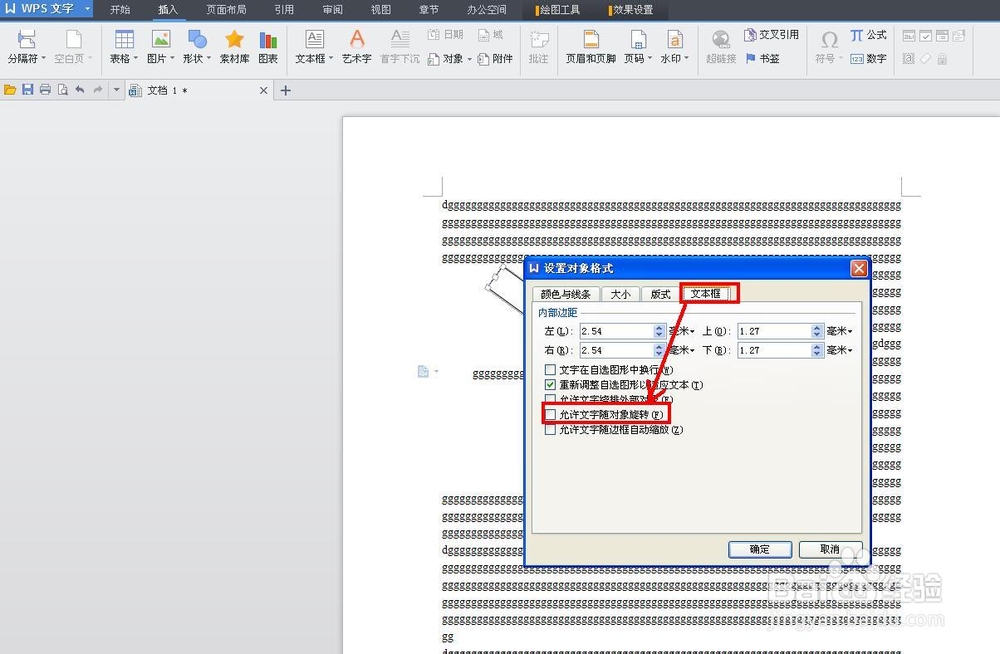The image size is (1000, 654).
Task: Select the 文档 1 document tab
Action: 198,91
